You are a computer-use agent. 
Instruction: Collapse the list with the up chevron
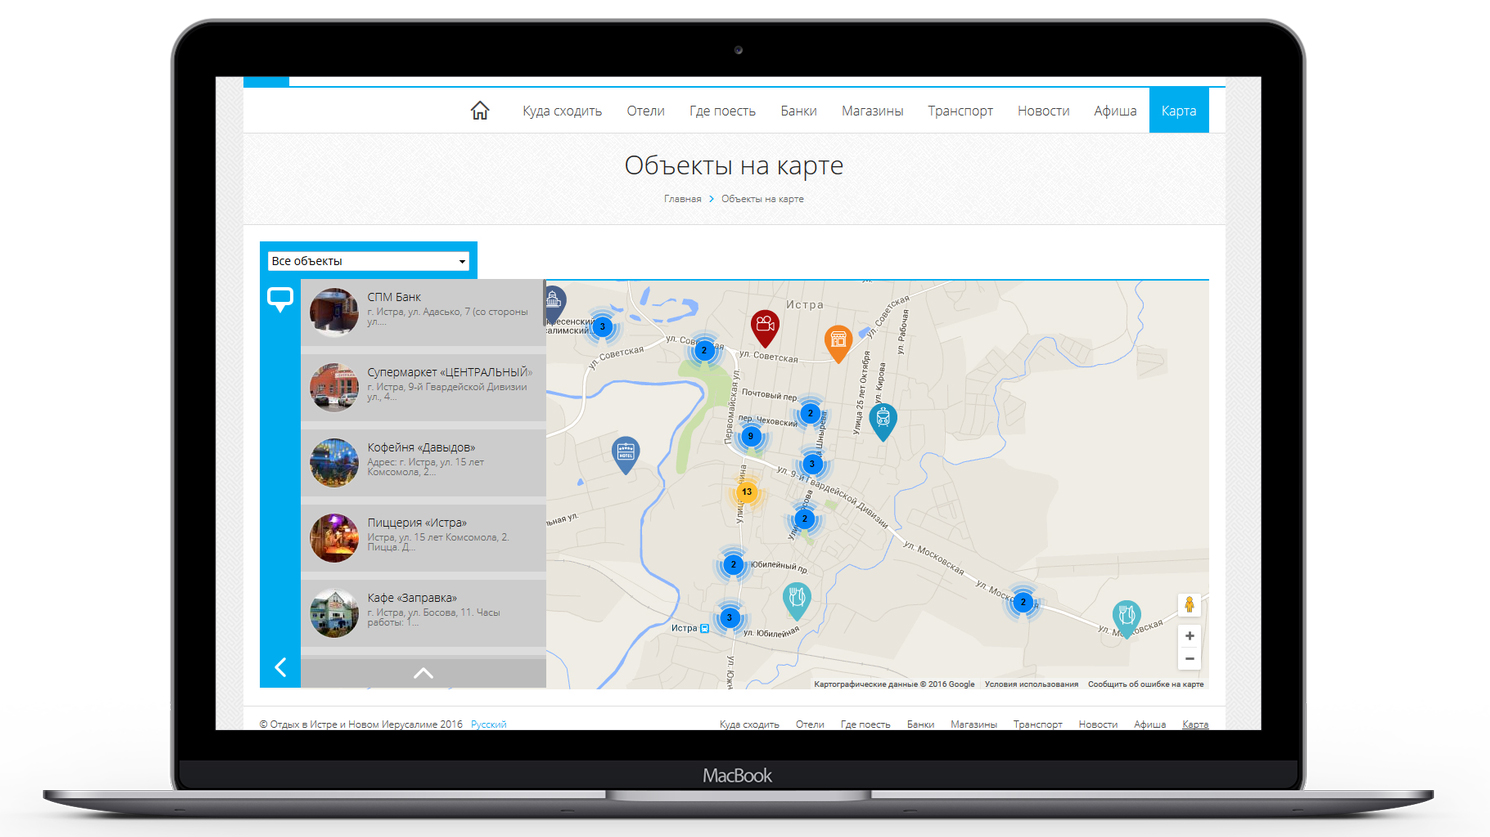pyautogui.click(x=423, y=673)
